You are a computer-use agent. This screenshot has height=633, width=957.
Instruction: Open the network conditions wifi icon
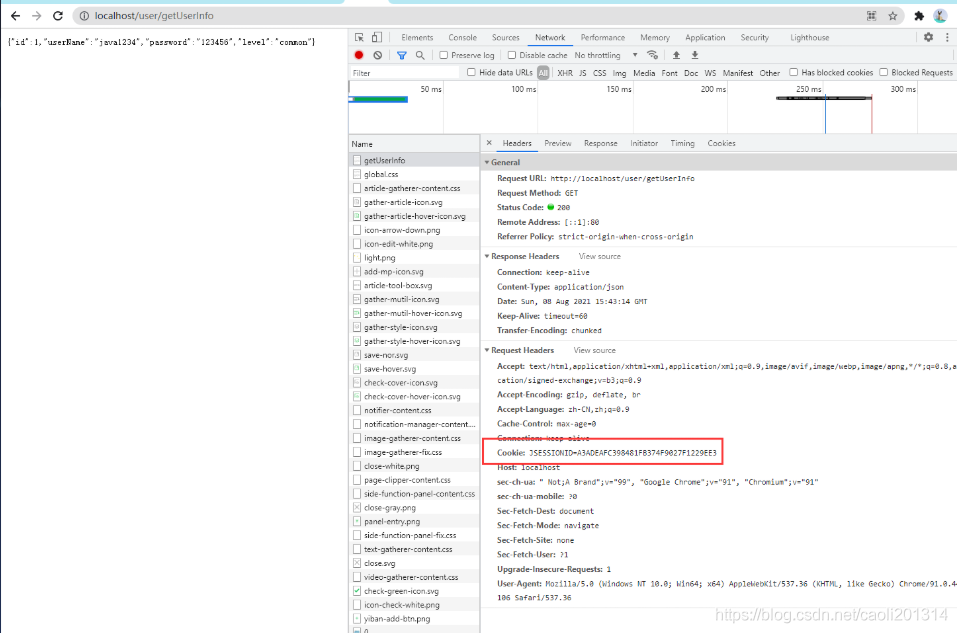(652, 55)
